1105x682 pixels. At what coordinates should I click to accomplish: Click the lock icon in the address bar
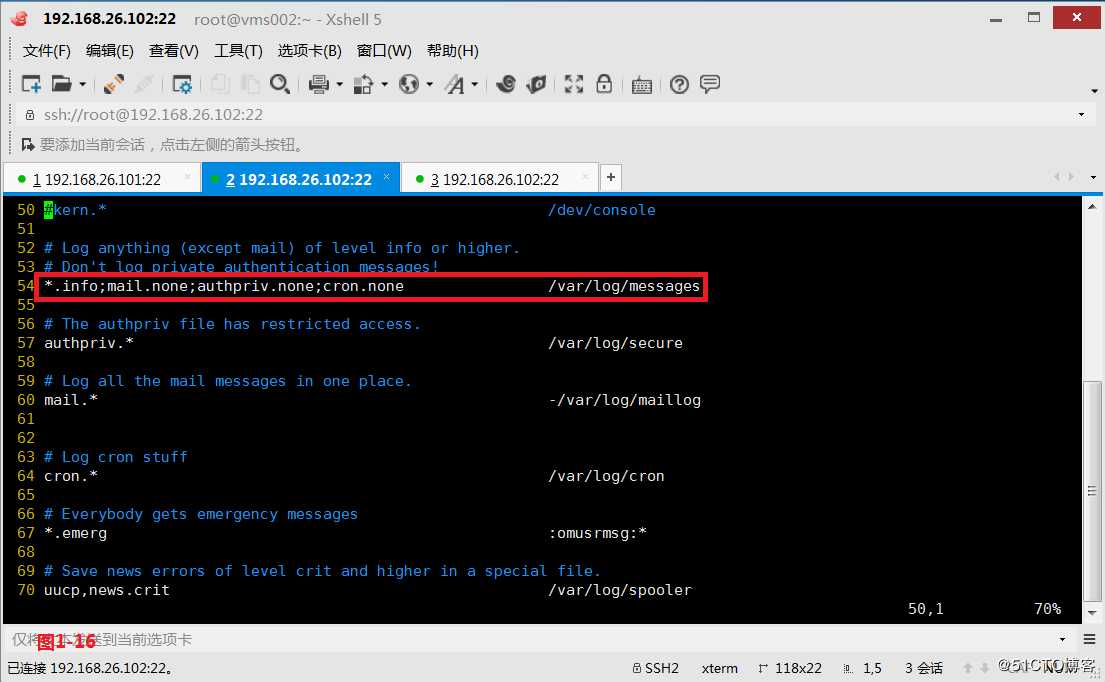point(30,114)
